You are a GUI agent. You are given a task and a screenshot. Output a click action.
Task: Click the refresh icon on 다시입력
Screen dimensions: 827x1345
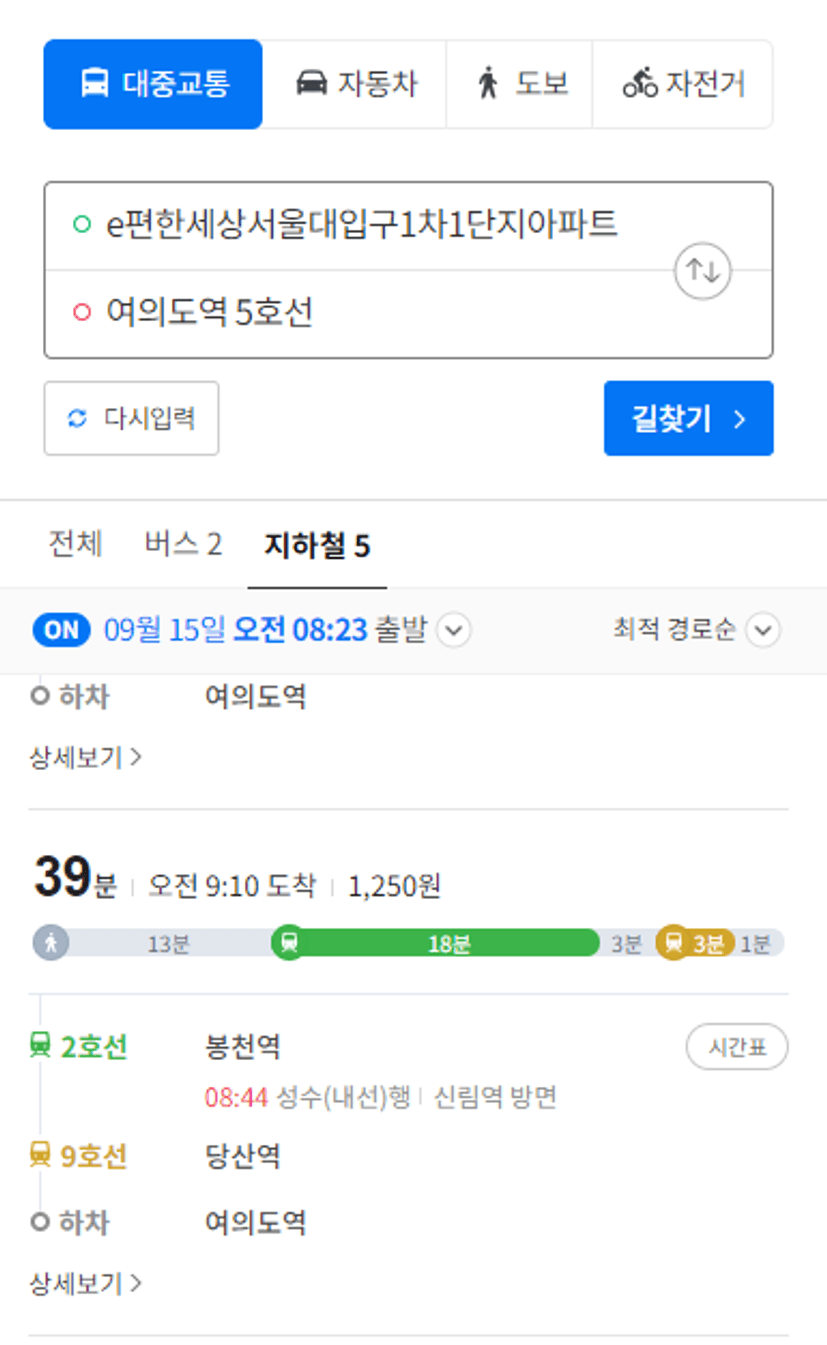(x=77, y=418)
